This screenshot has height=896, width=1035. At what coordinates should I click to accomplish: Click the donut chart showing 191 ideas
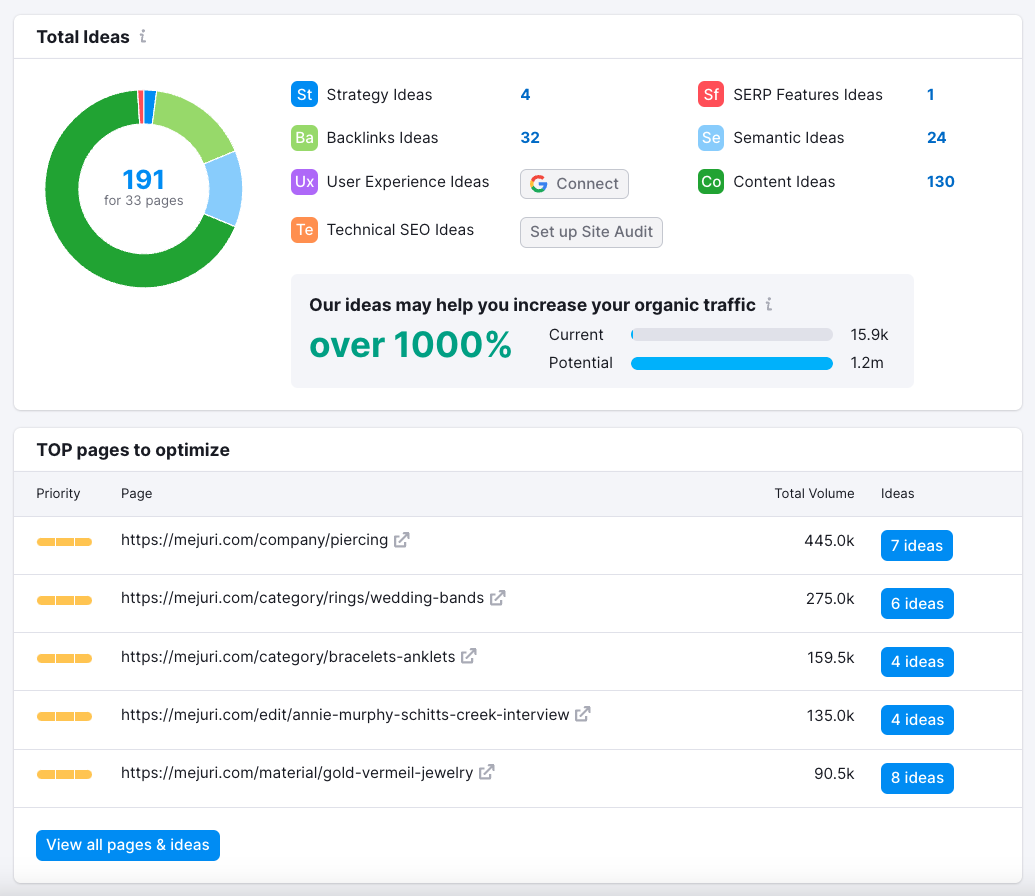(x=144, y=188)
